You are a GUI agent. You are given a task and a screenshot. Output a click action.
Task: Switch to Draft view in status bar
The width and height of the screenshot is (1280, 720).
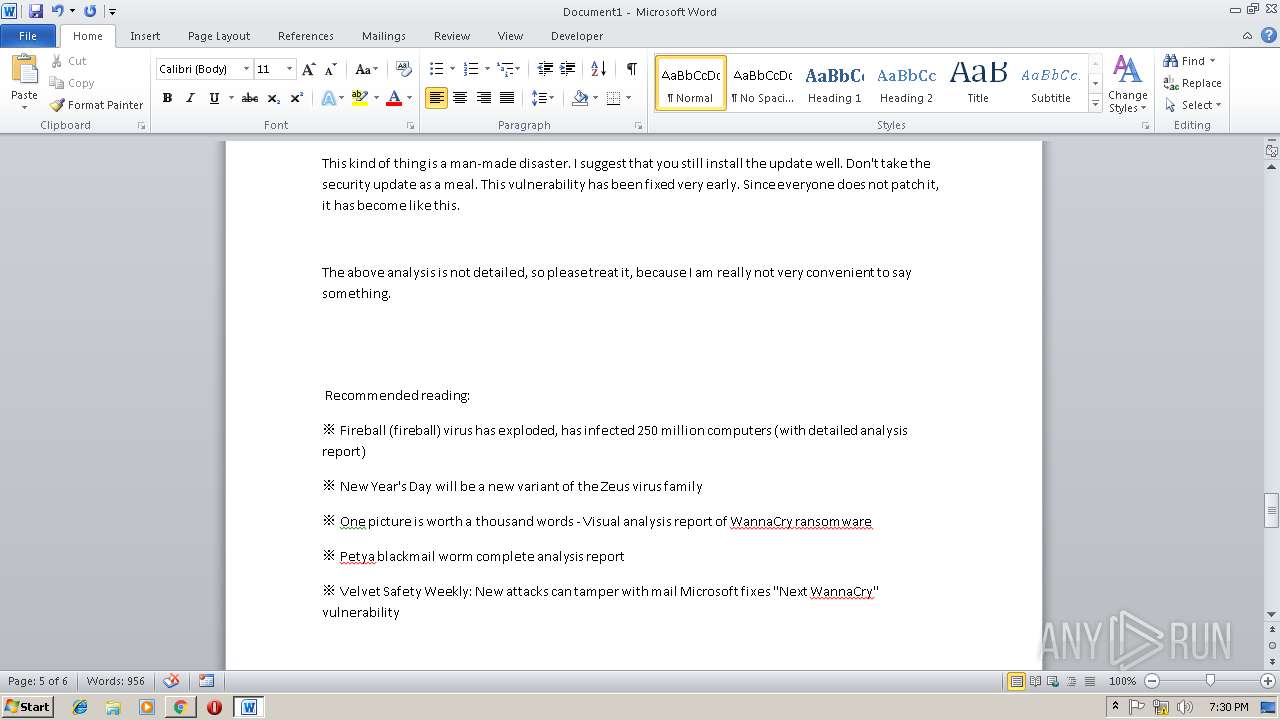pos(1088,681)
